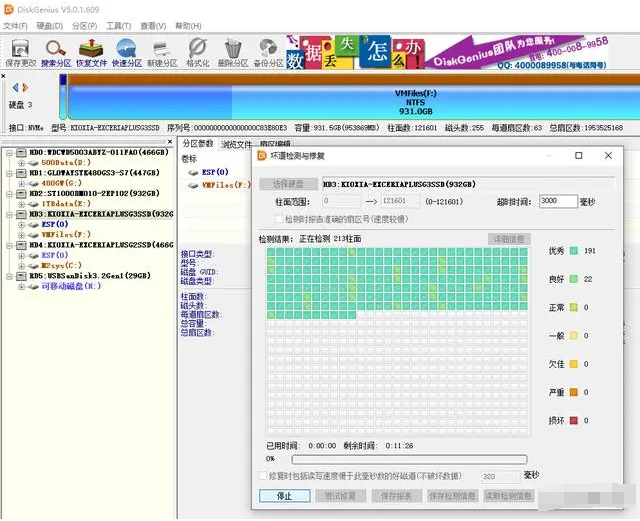
Task: Open the 文件(F) menu
Action: [x=15, y=26]
